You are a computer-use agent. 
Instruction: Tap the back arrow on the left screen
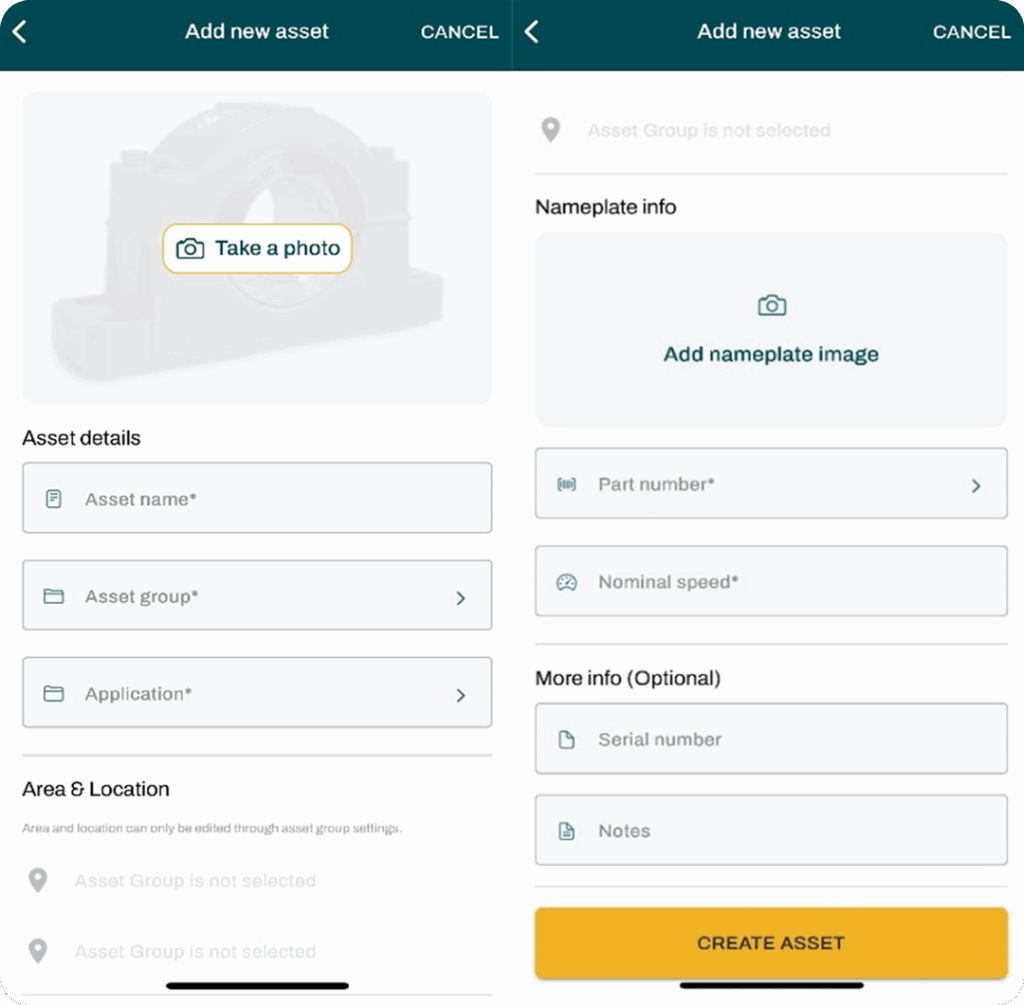coord(19,32)
